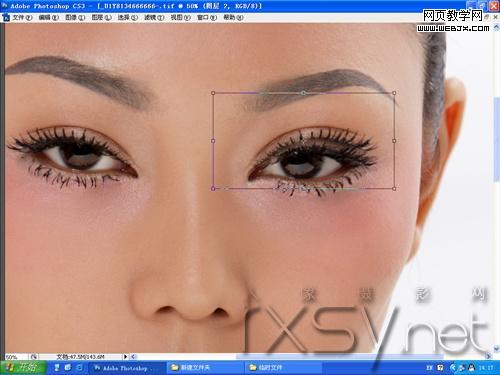Click the taskbar clock
This screenshot has width=500, height=375.
(x=486, y=368)
